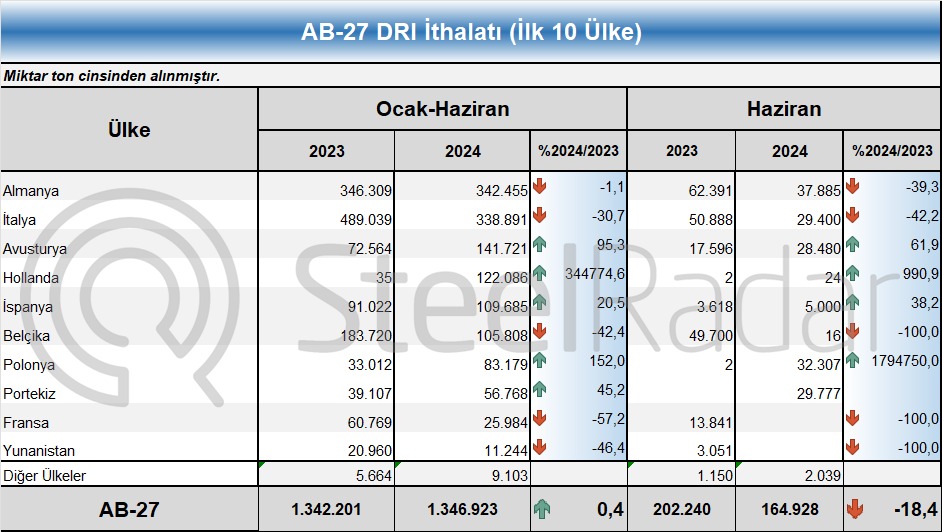Select the Hollanda row label
Viewport: 942px width, 532px height.
(31, 278)
